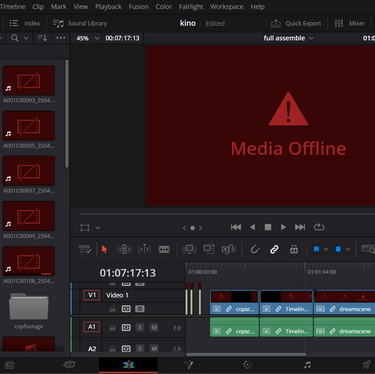Solo the A1 audio track

click(140, 328)
